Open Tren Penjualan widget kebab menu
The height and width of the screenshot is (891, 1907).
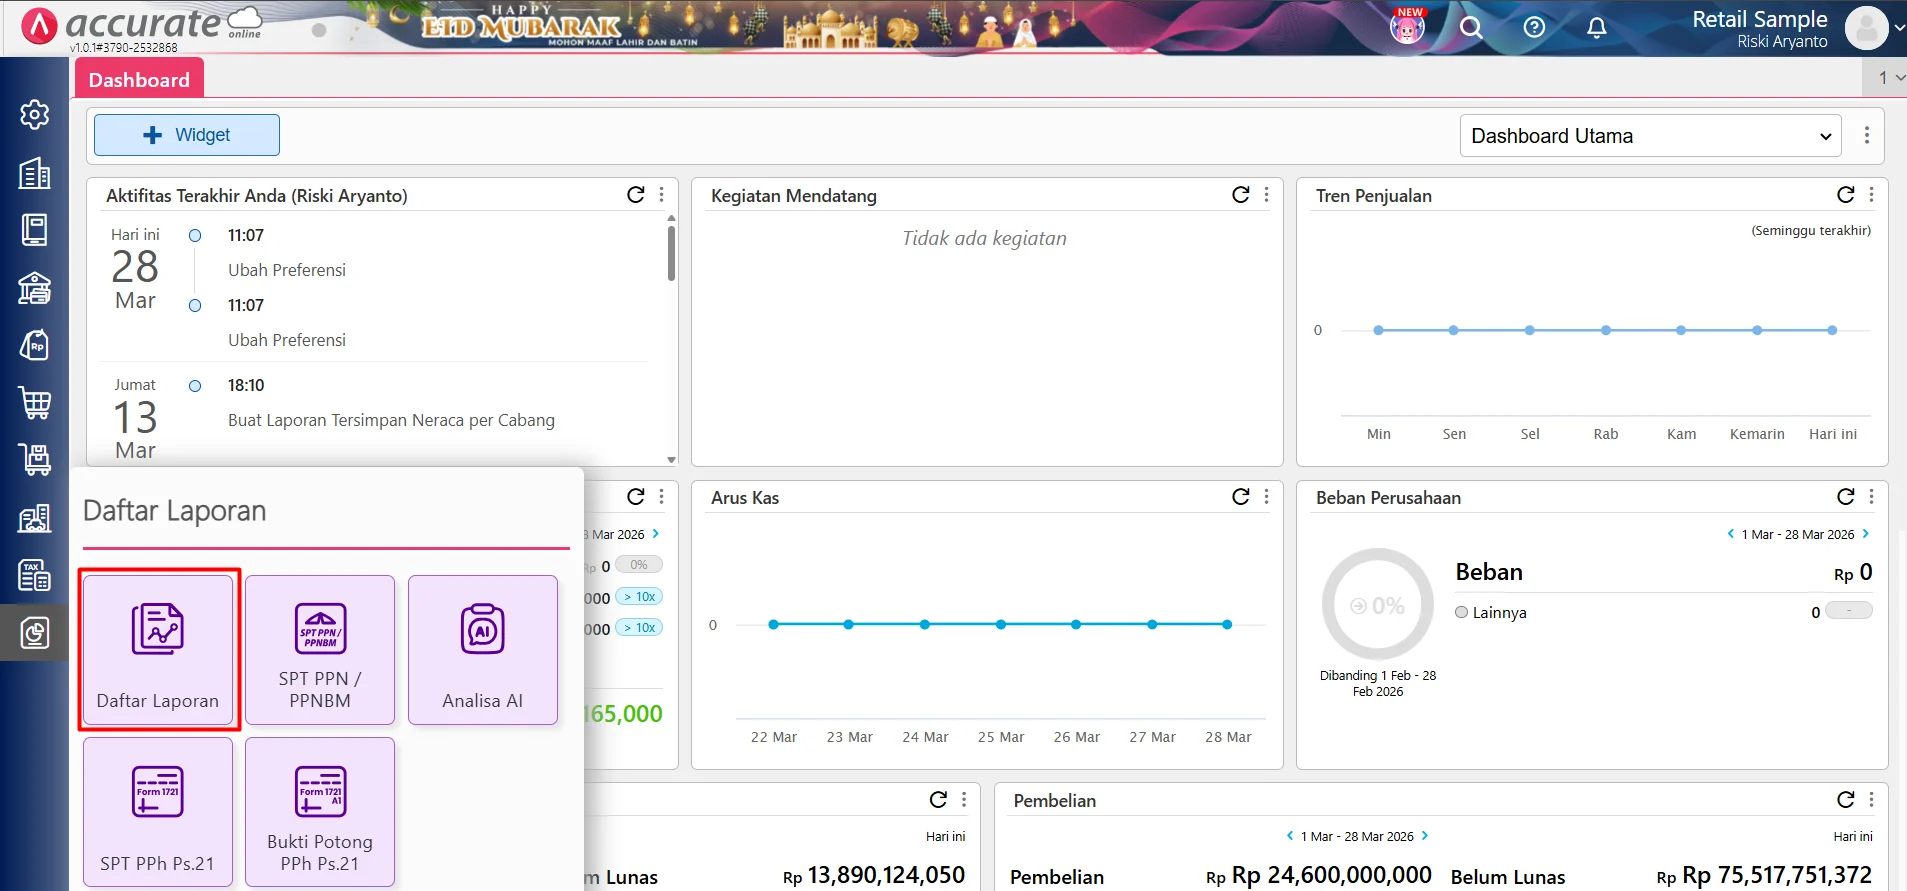pyautogui.click(x=1871, y=195)
